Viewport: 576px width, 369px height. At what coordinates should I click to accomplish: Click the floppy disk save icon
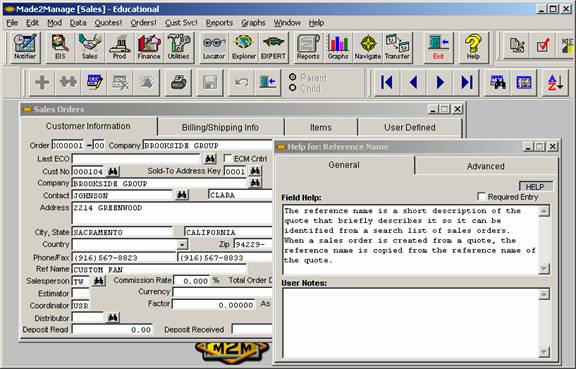click(210, 82)
